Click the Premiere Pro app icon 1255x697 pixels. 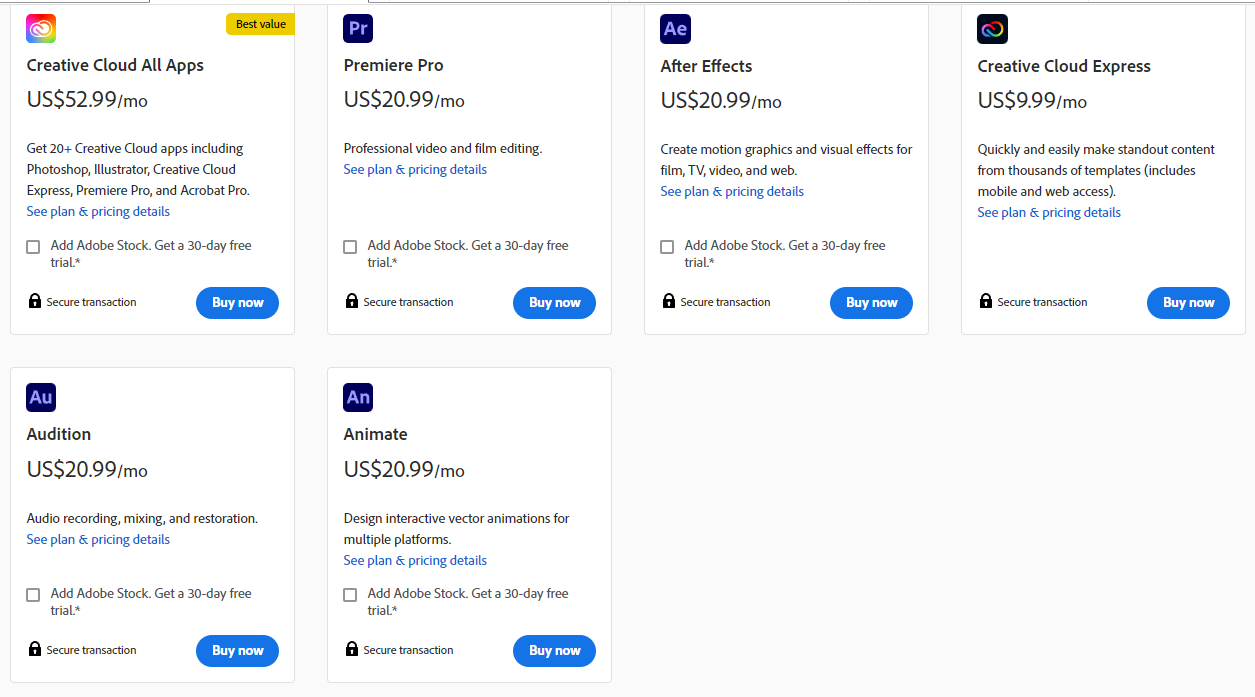(358, 29)
